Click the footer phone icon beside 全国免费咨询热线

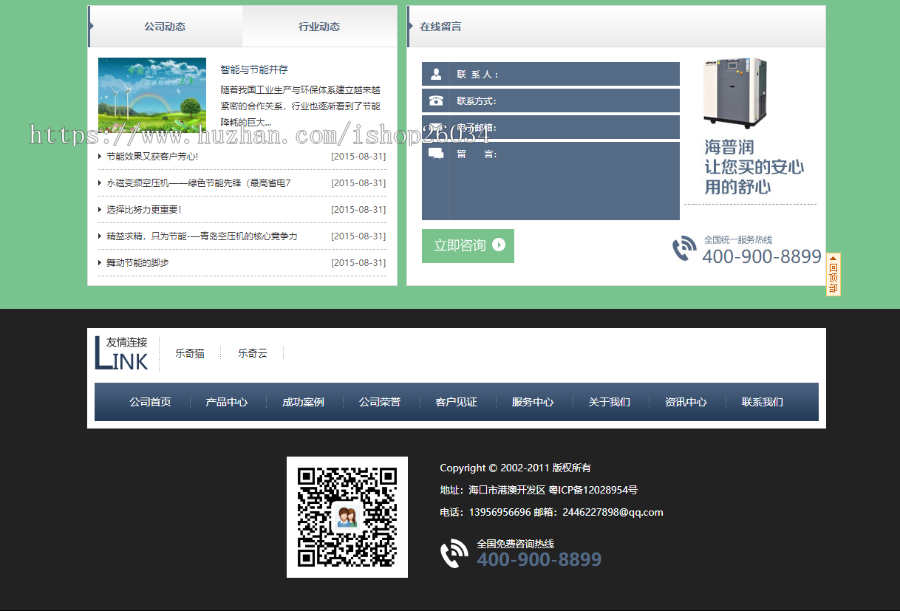tap(454, 554)
